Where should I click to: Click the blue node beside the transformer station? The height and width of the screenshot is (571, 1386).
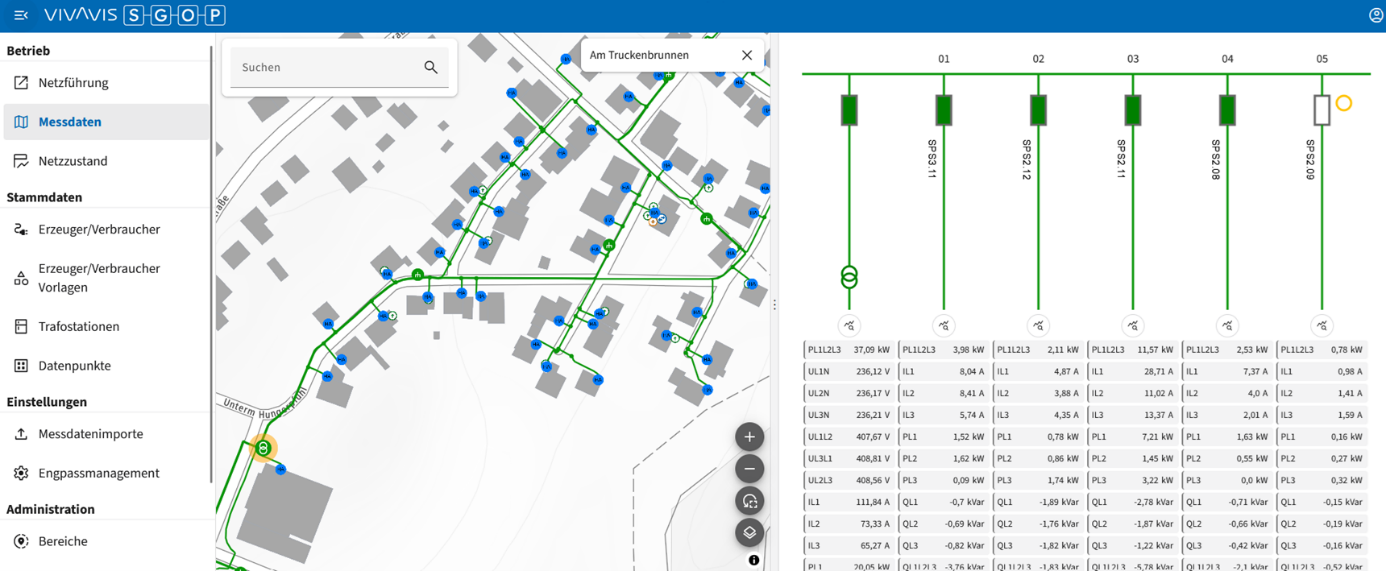pyautogui.click(x=280, y=469)
